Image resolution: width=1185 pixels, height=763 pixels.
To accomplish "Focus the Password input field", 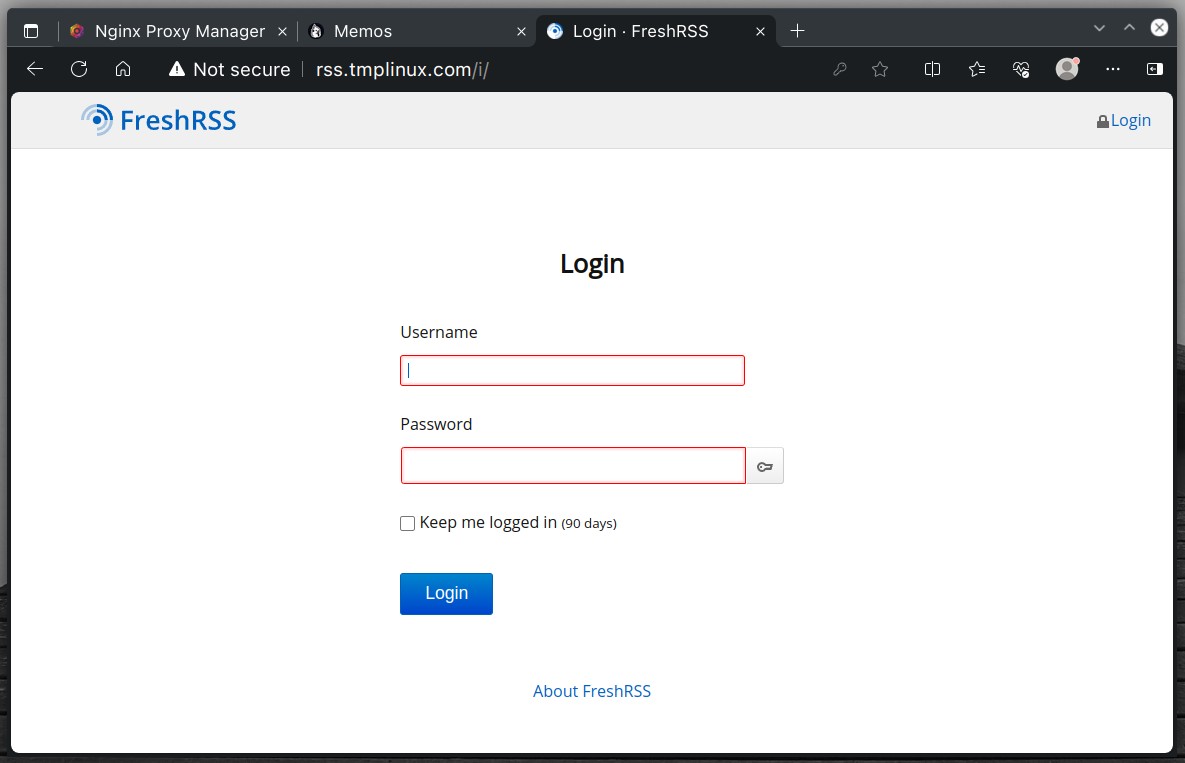I will (x=573, y=465).
